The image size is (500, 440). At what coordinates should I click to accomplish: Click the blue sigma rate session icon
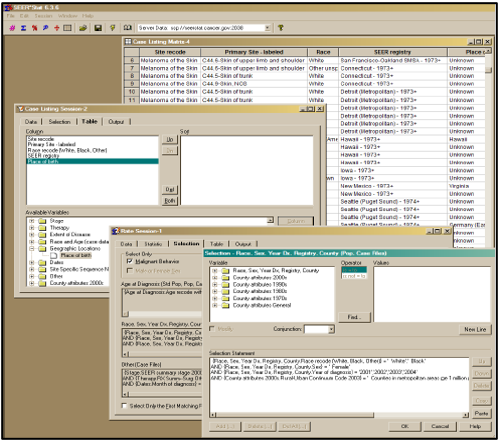(x=23, y=28)
